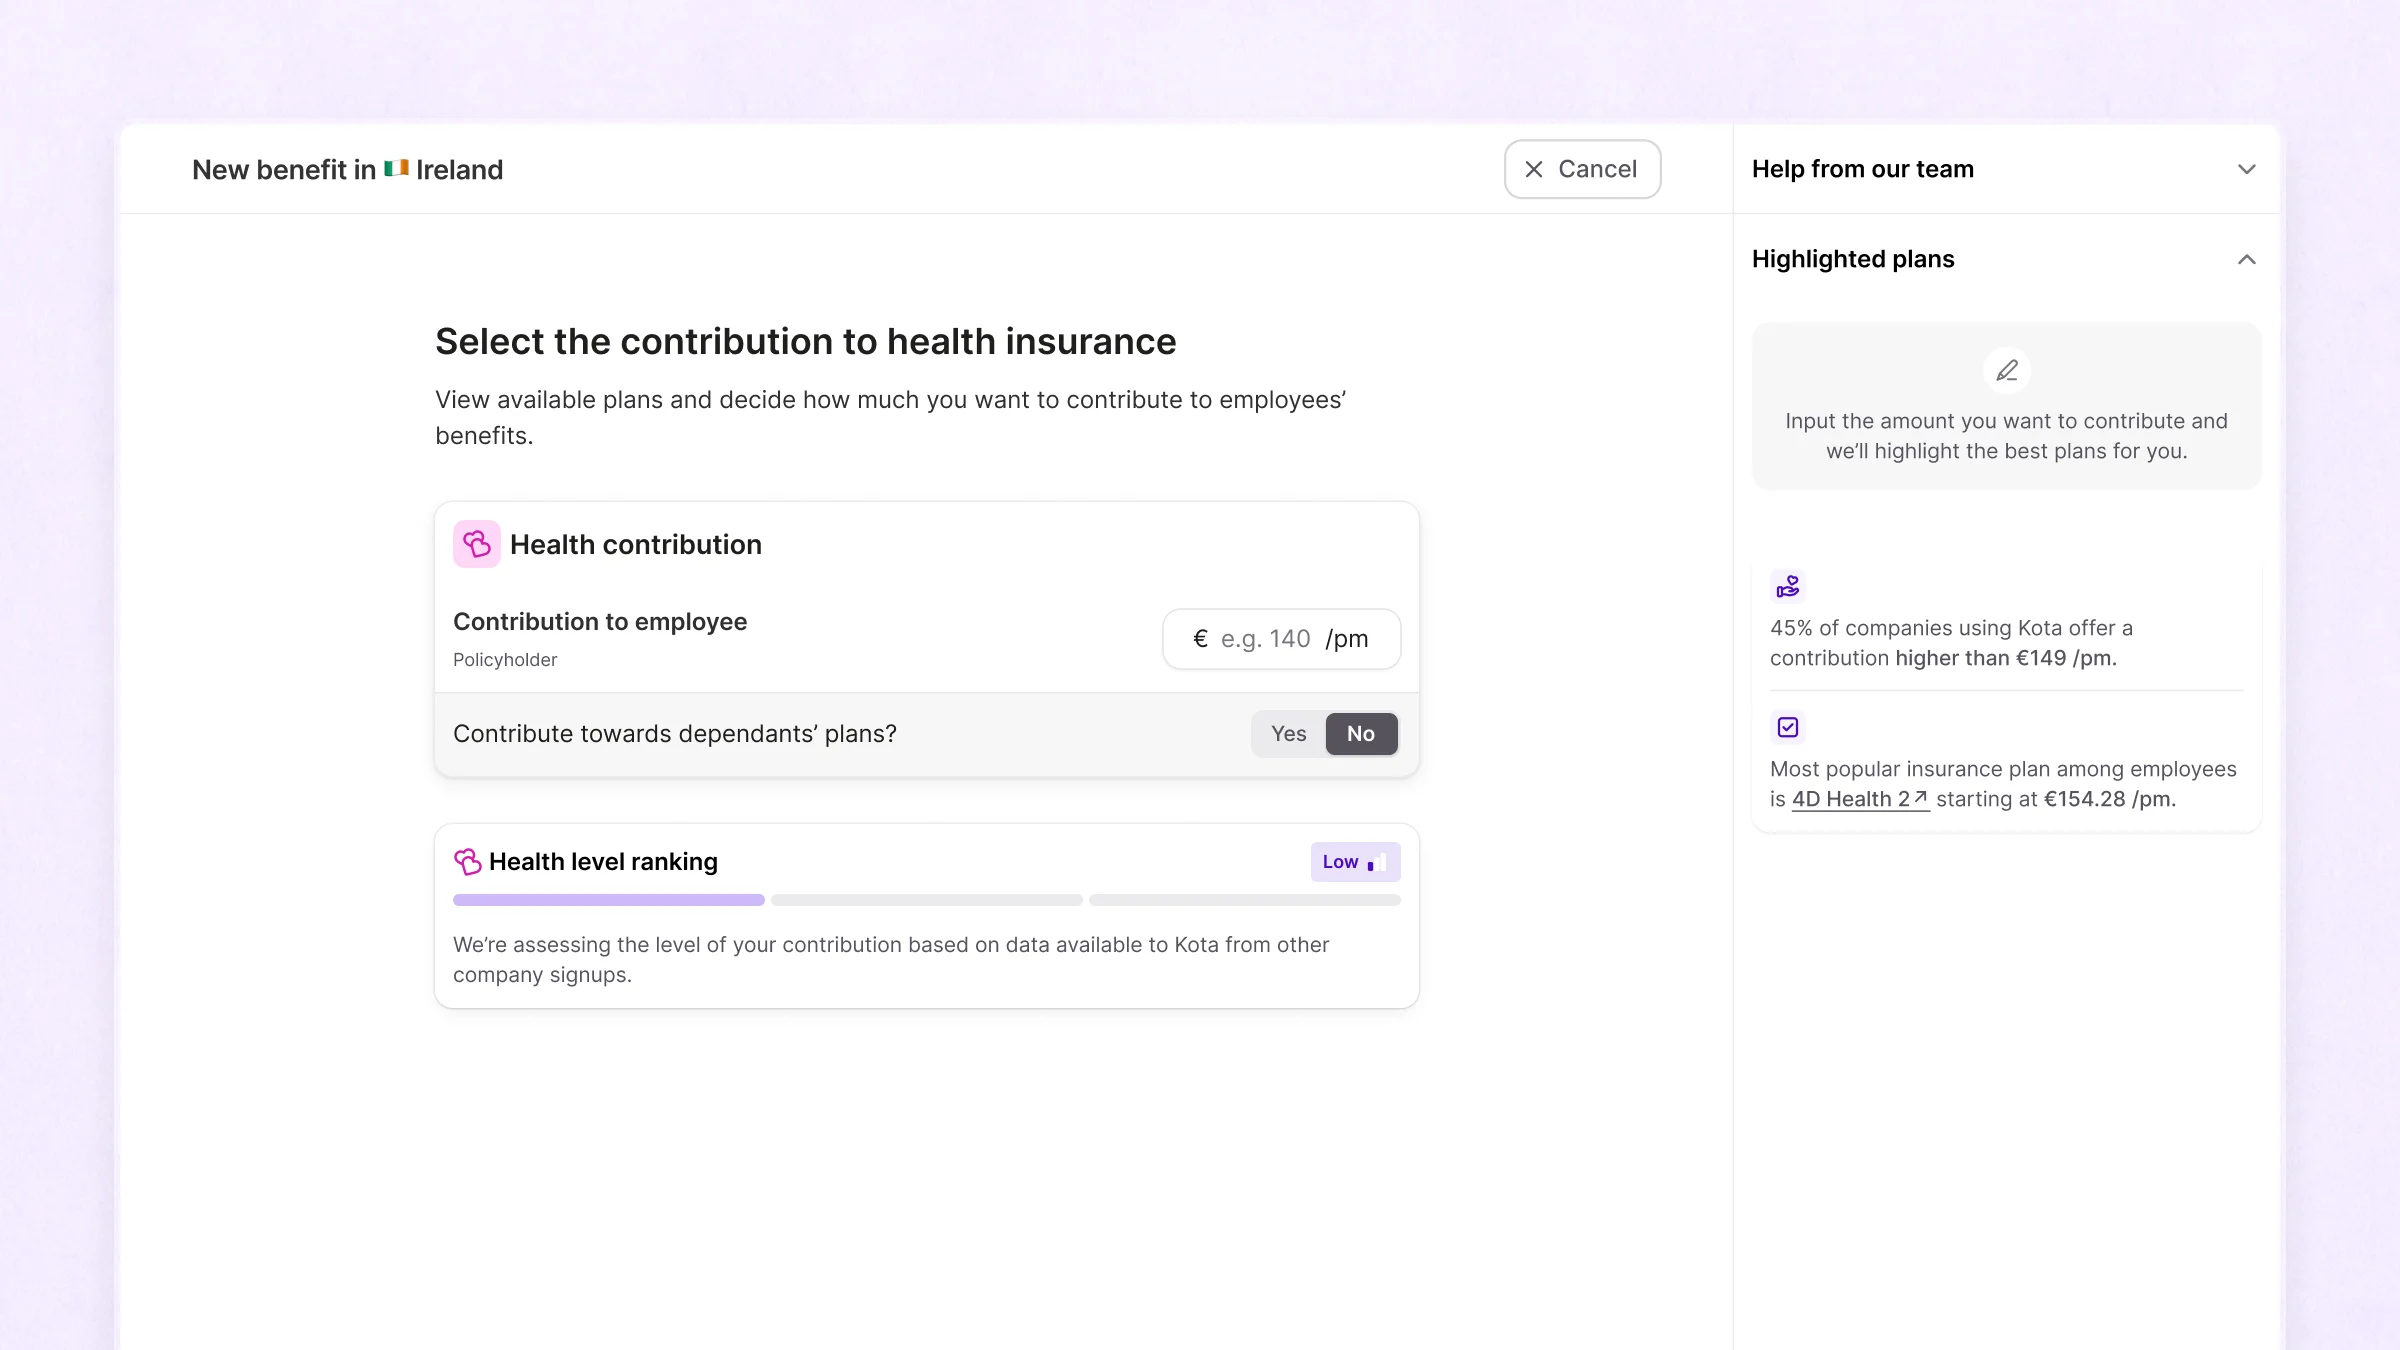Click the purple checkmark popular plan icon
Screen dimensions: 2400x1350
pyautogui.click(x=1787, y=728)
